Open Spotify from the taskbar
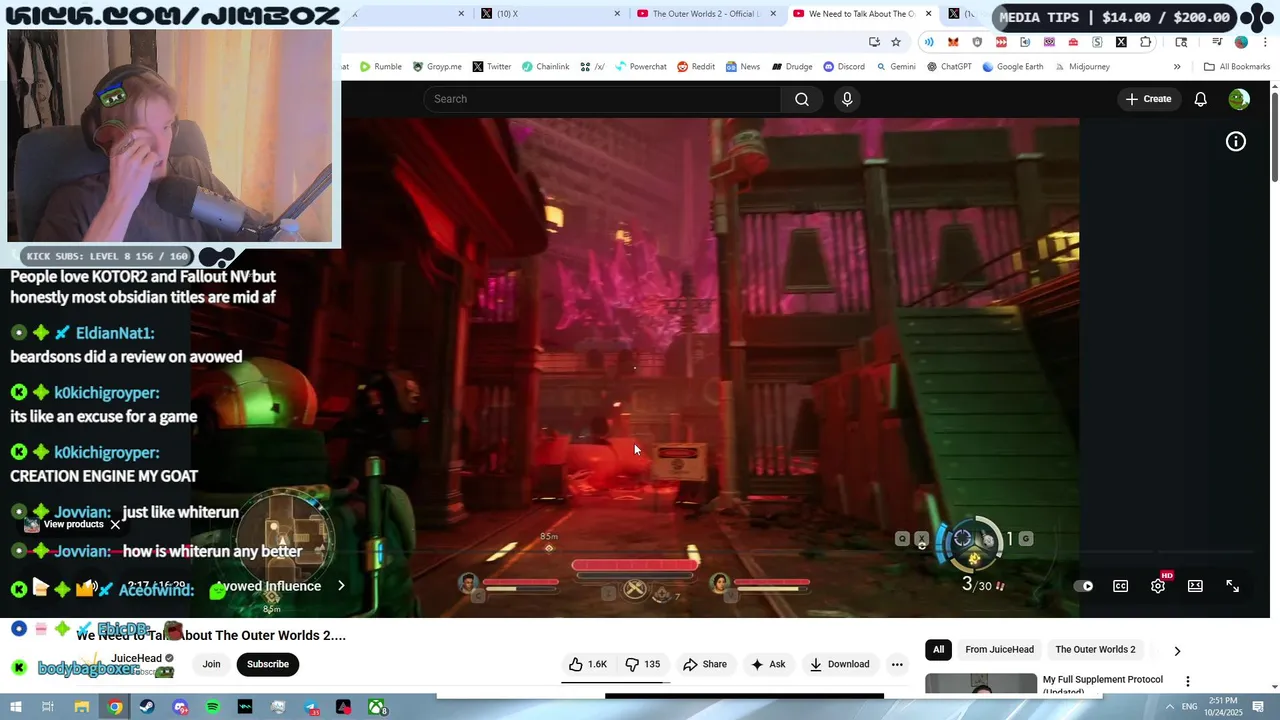Image resolution: width=1280 pixels, height=720 pixels. coord(212,707)
